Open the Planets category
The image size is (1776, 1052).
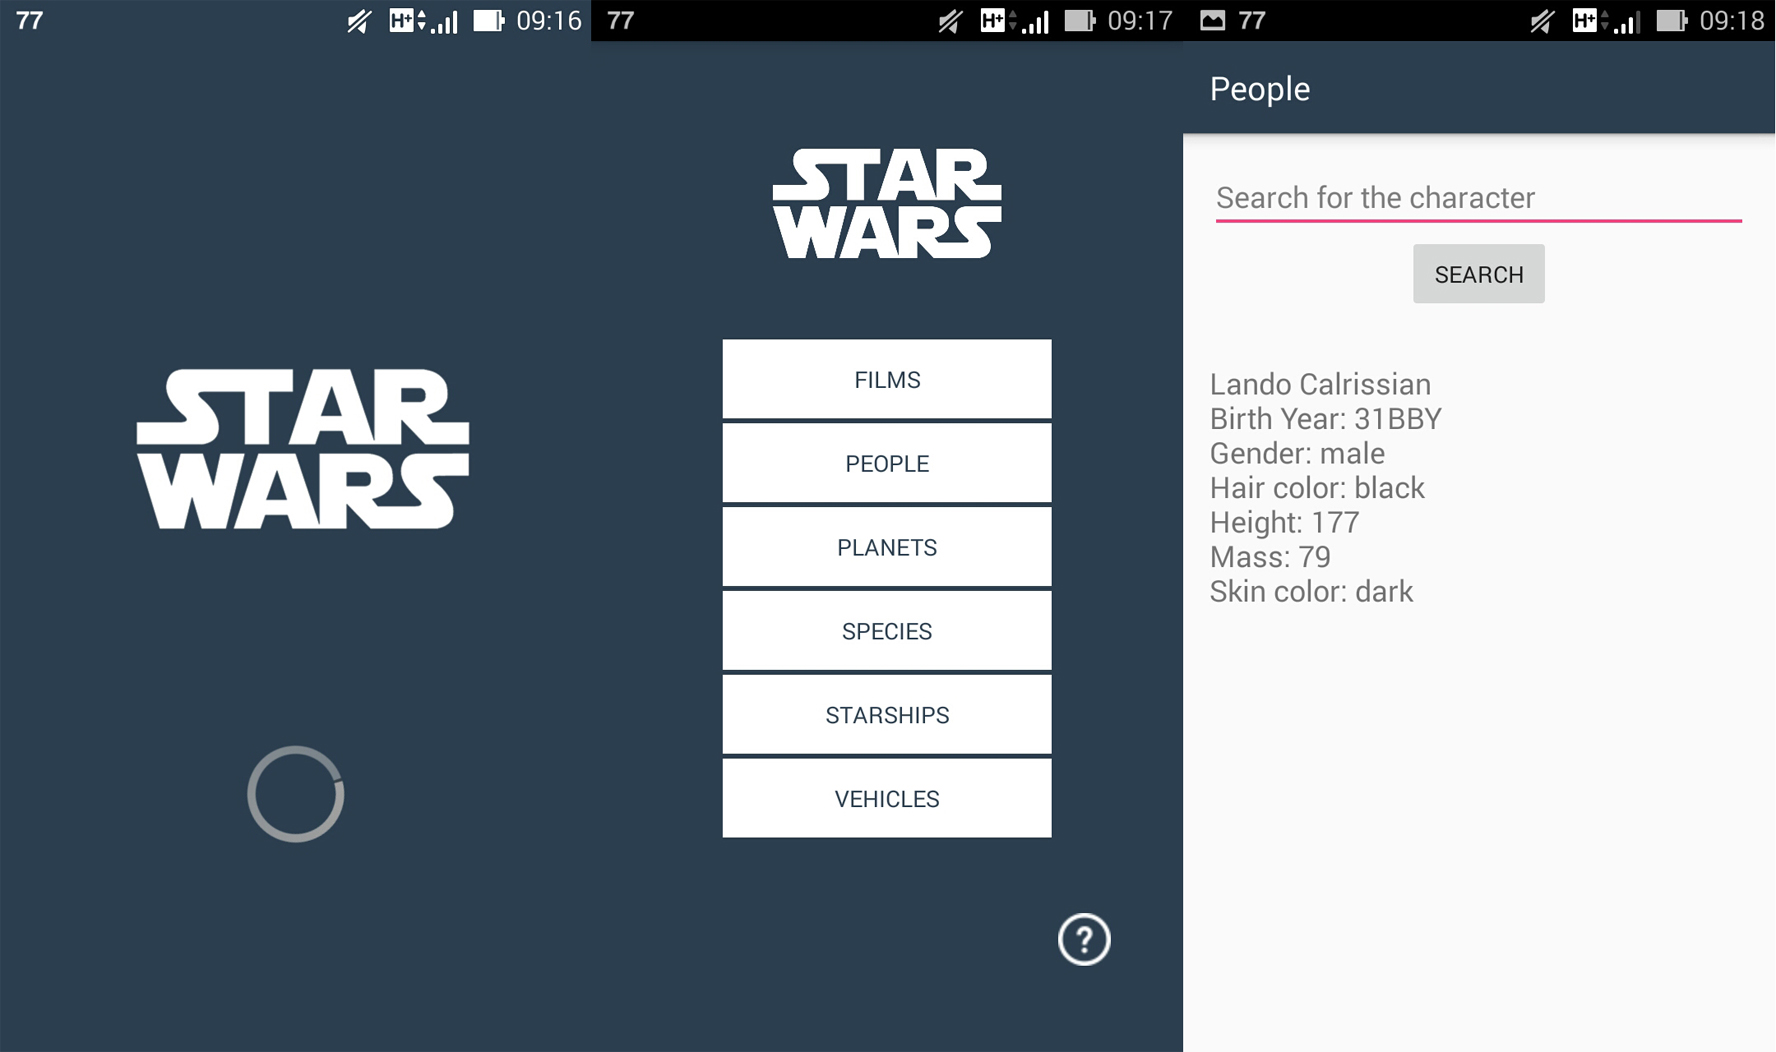click(x=887, y=547)
